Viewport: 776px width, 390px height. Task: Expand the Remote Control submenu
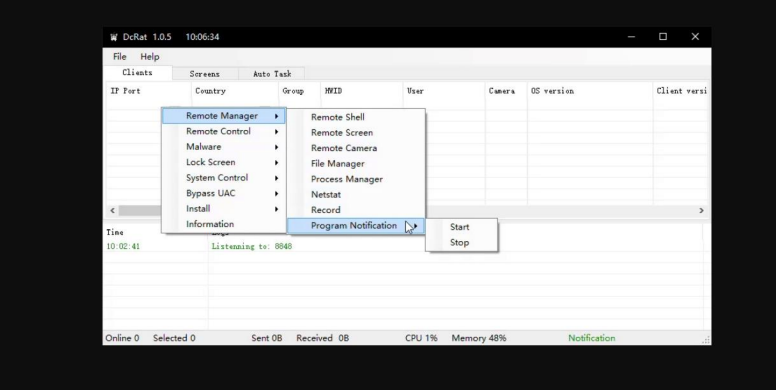[224, 131]
